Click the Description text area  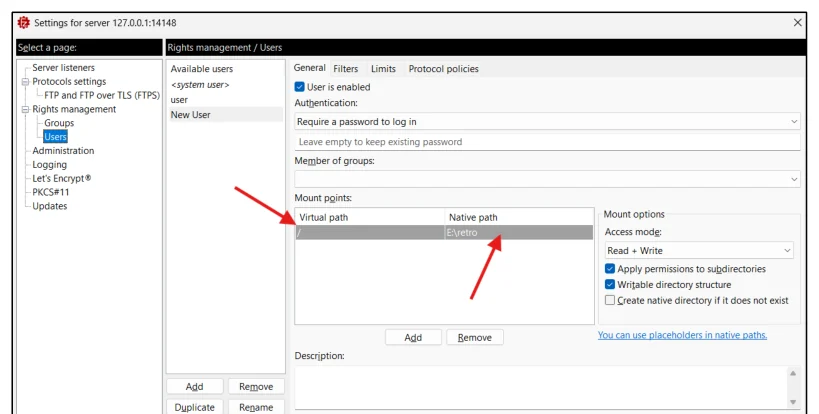pos(541,387)
